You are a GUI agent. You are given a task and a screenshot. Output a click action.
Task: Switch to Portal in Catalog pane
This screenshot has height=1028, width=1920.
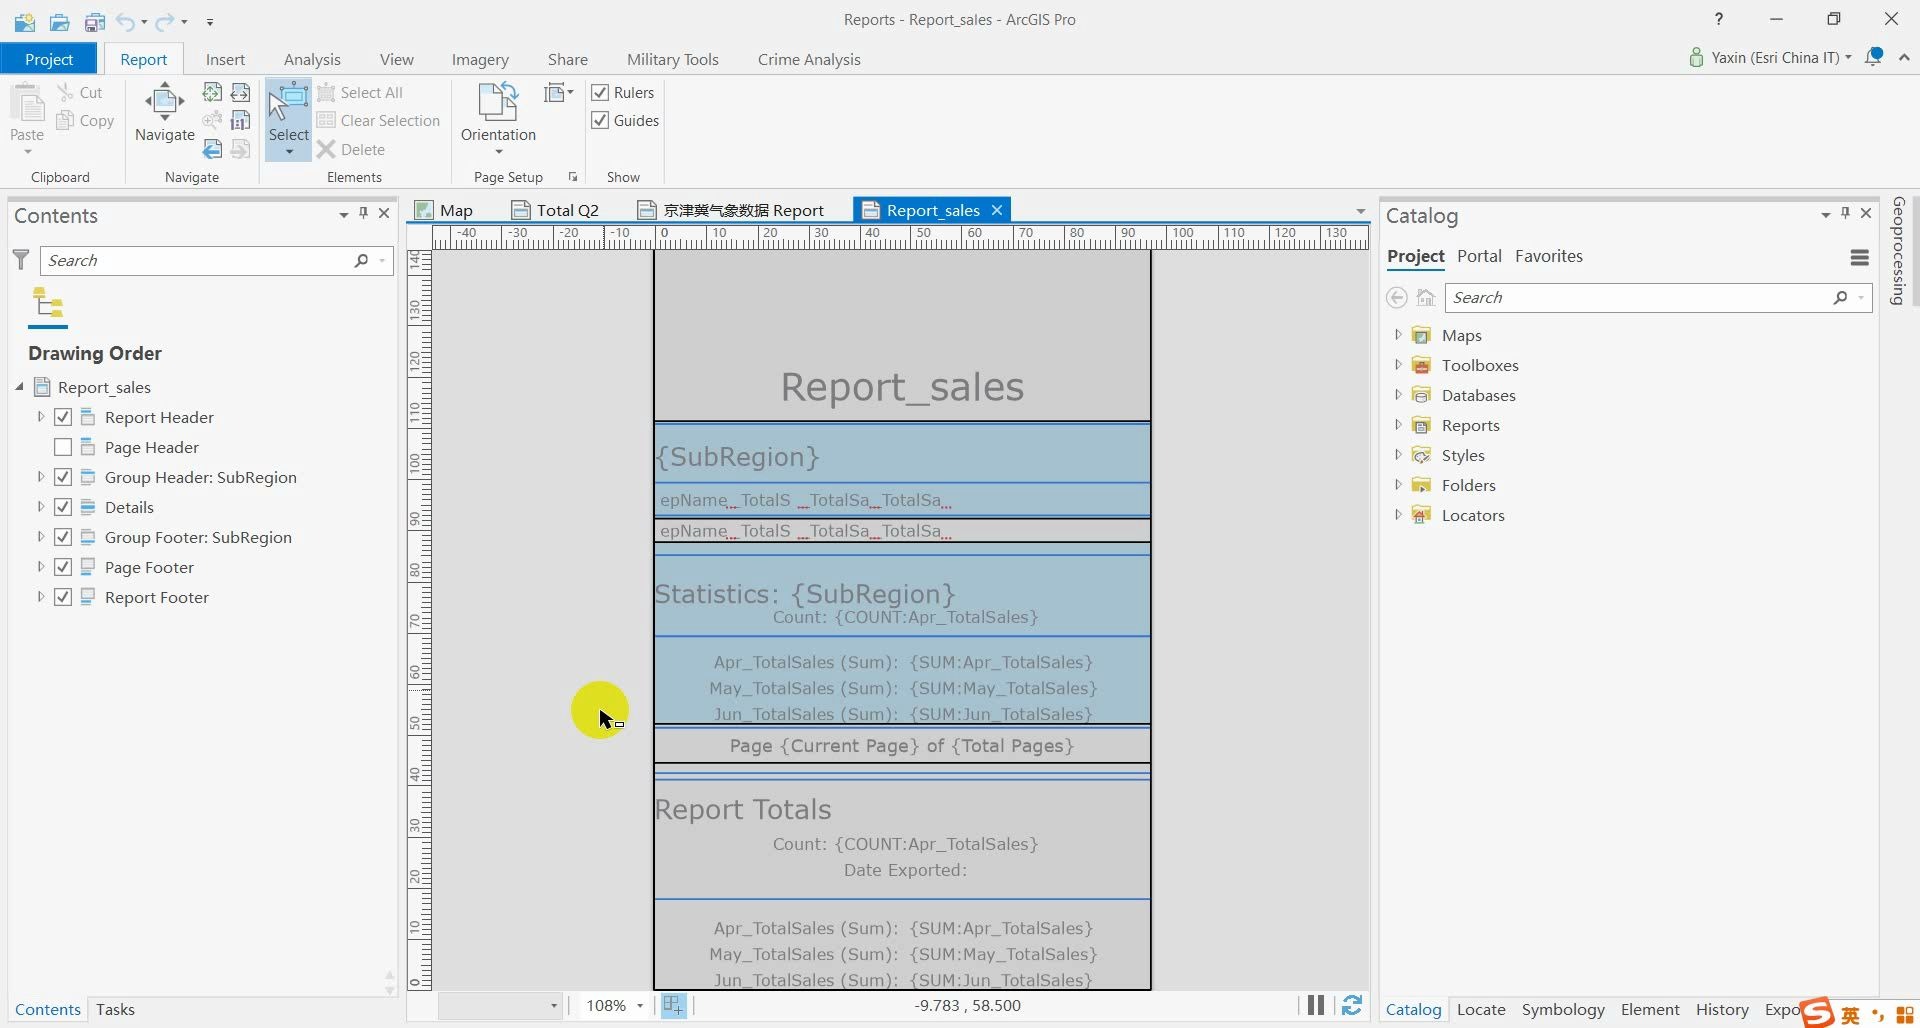tap(1479, 256)
